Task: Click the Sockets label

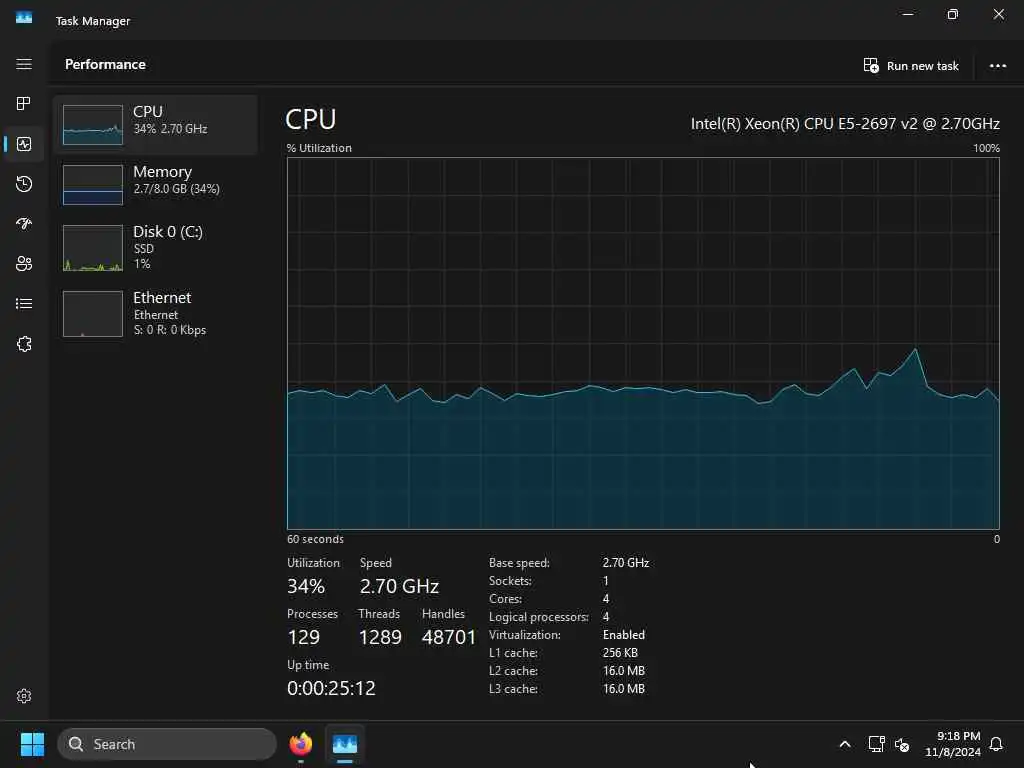Action: click(510, 581)
